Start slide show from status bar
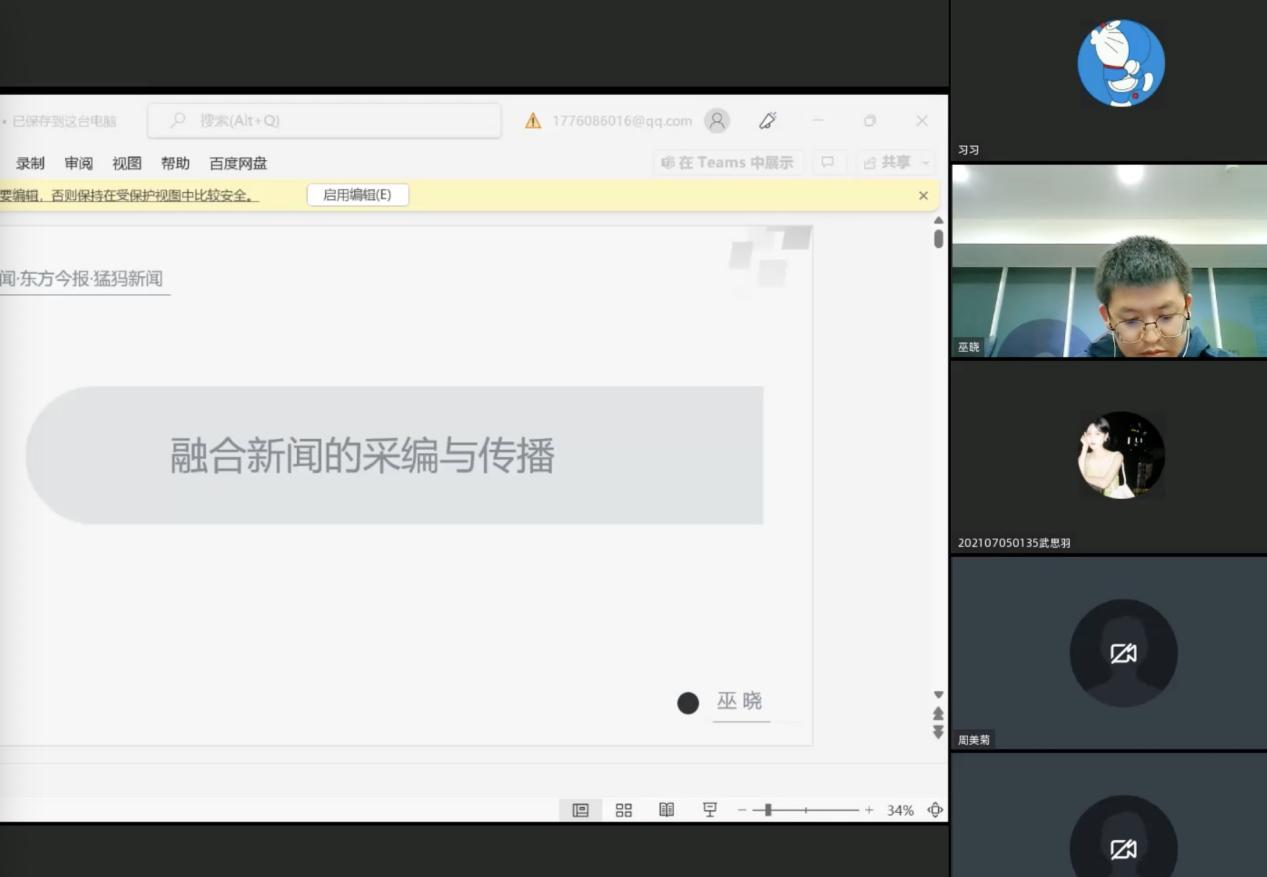The height and width of the screenshot is (877, 1267). tap(710, 810)
